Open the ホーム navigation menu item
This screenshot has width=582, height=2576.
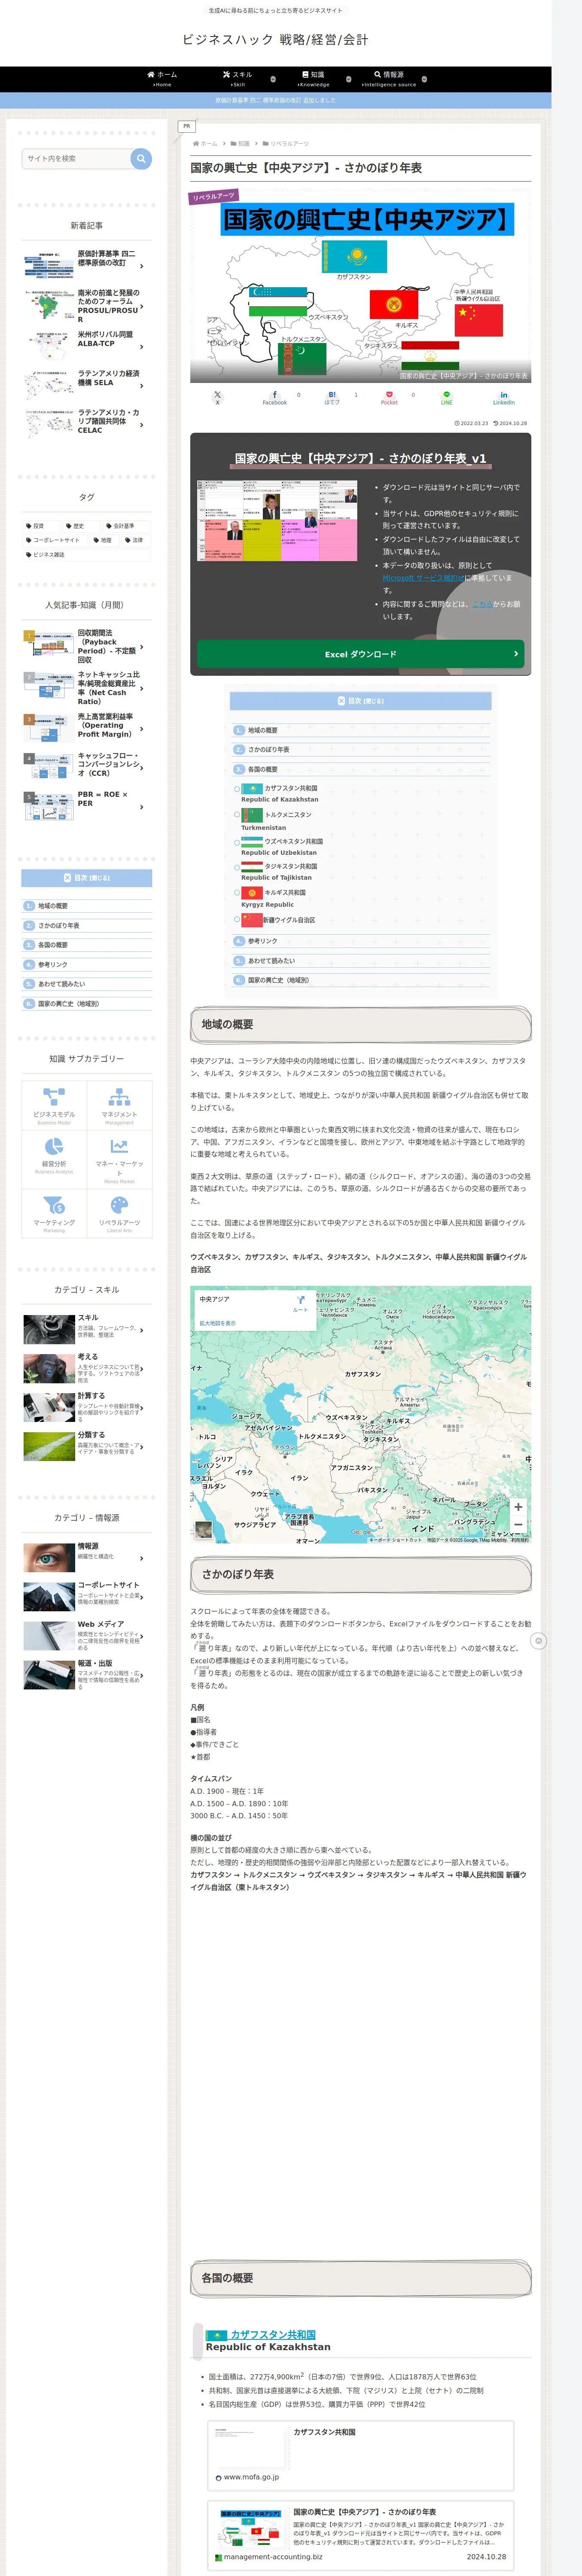pyautogui.click(x=162, y=78)
